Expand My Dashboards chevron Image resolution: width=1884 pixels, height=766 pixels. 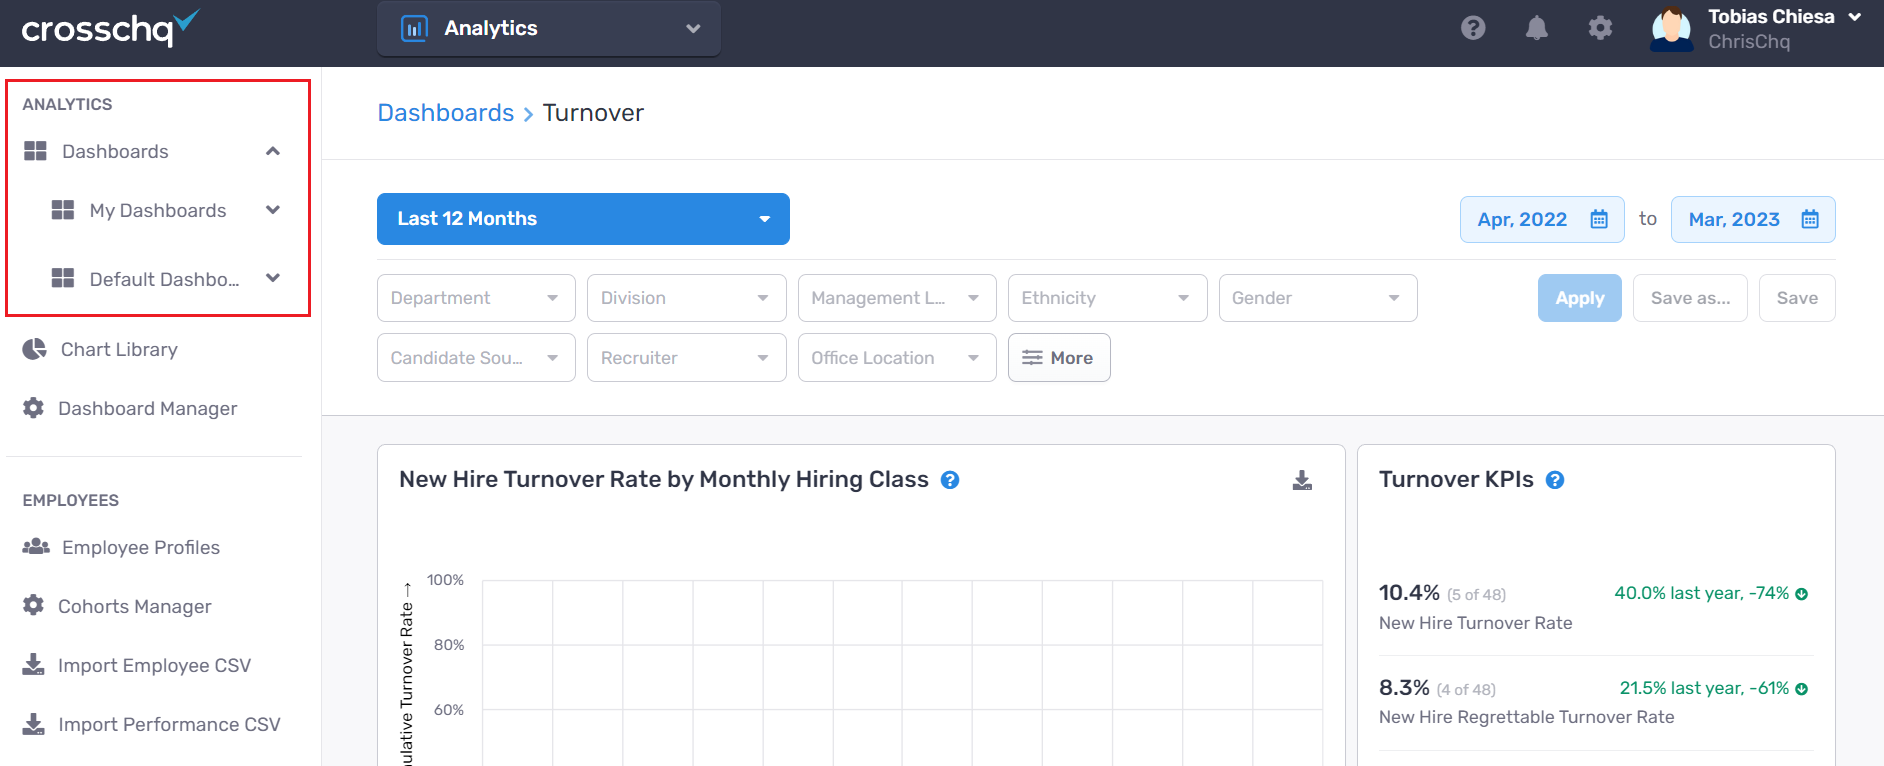[x=273, y=210]
